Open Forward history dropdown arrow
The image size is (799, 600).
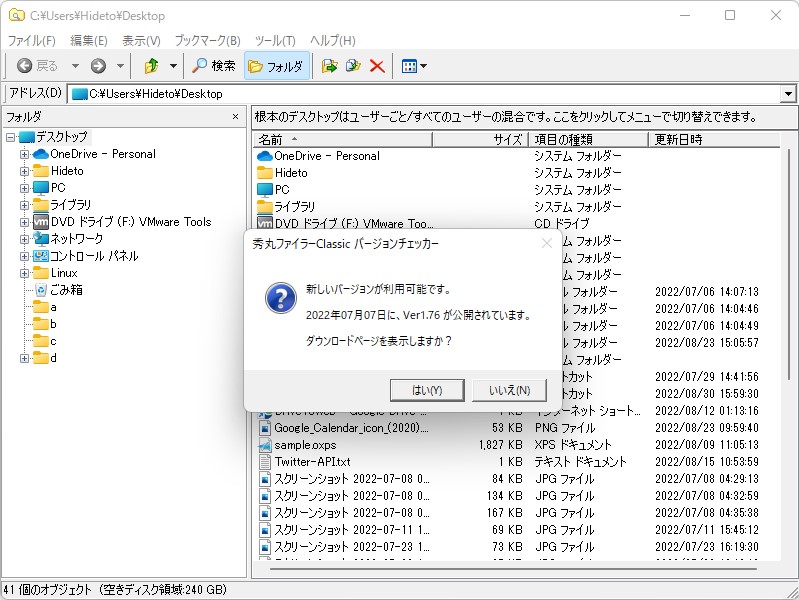click(x=120, y=66)
